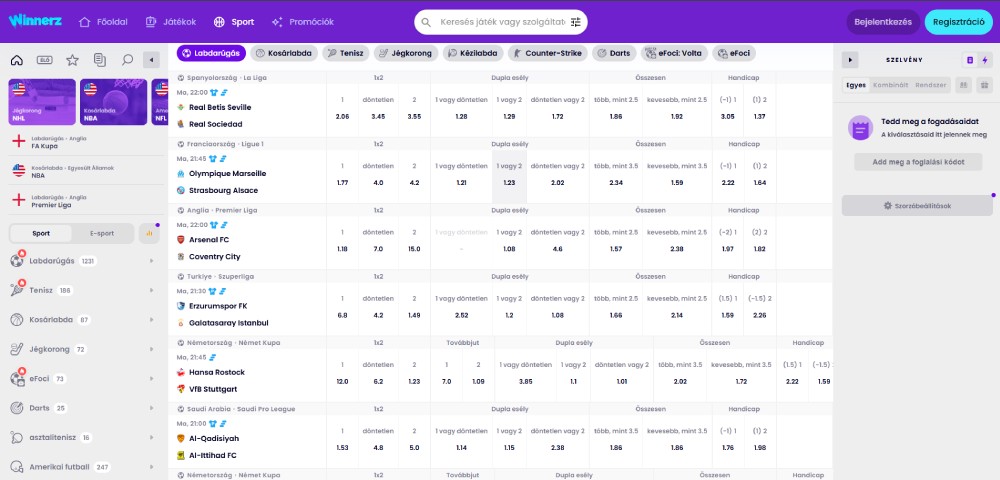Open the Sport menu item
The height and width of the screenshot is (480, 1000).
pyautogui.click(x=234, y=22)
